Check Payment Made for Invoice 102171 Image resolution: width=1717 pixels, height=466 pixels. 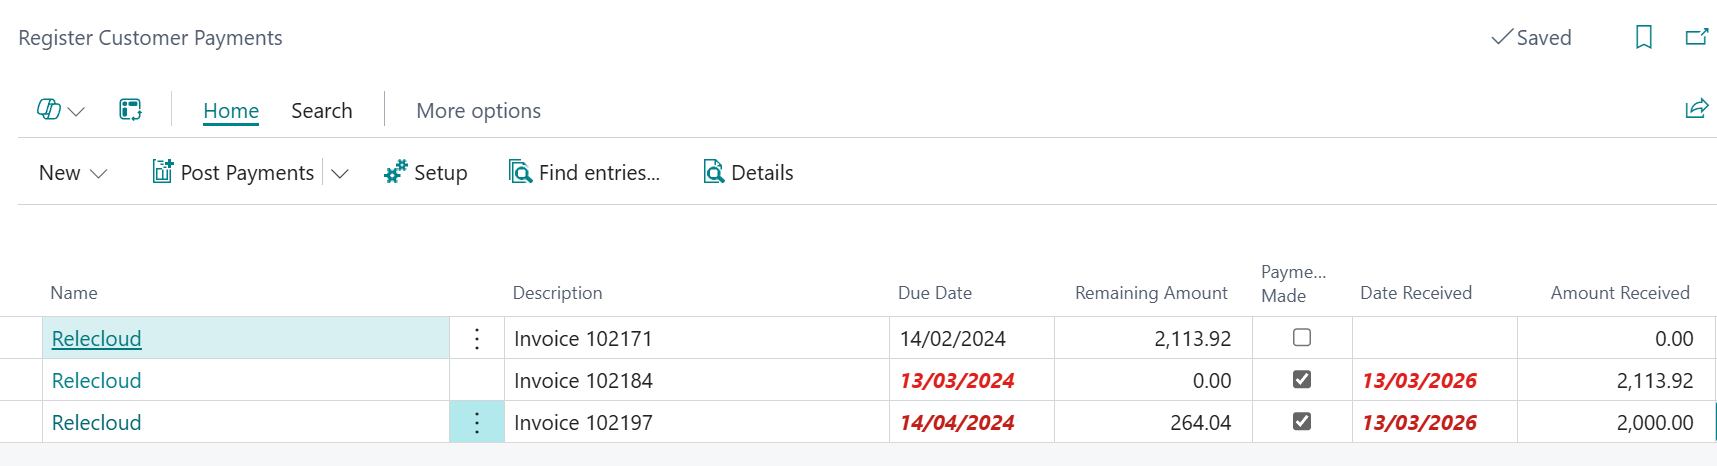[x=1301, y=337]
